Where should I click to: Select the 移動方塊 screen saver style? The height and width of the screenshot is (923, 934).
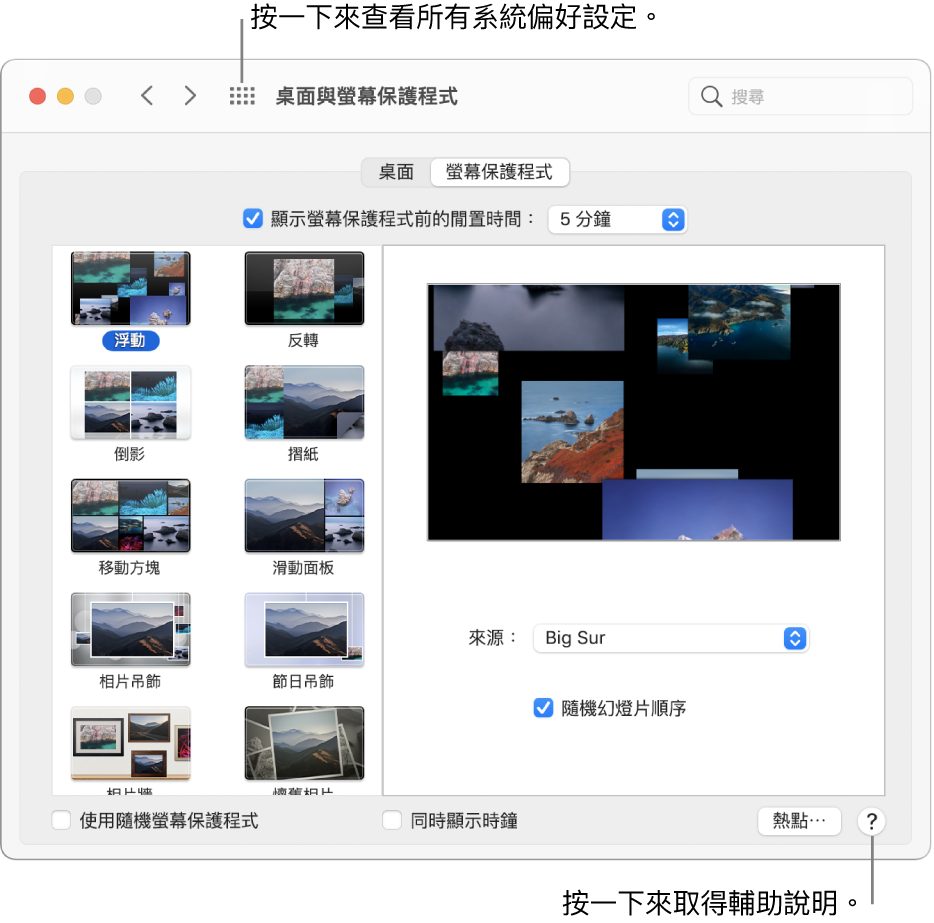(130, 515)
